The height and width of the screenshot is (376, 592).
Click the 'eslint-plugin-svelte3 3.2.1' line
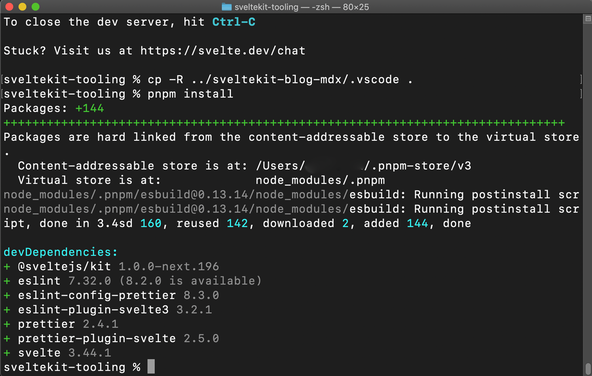(x=108, y=309)
